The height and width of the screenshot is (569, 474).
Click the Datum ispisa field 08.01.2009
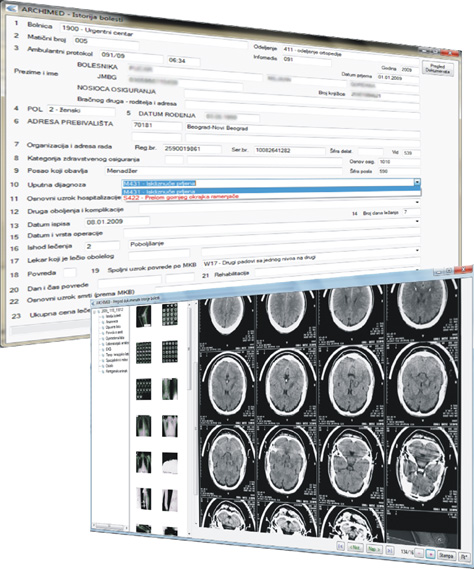[117, 221]
